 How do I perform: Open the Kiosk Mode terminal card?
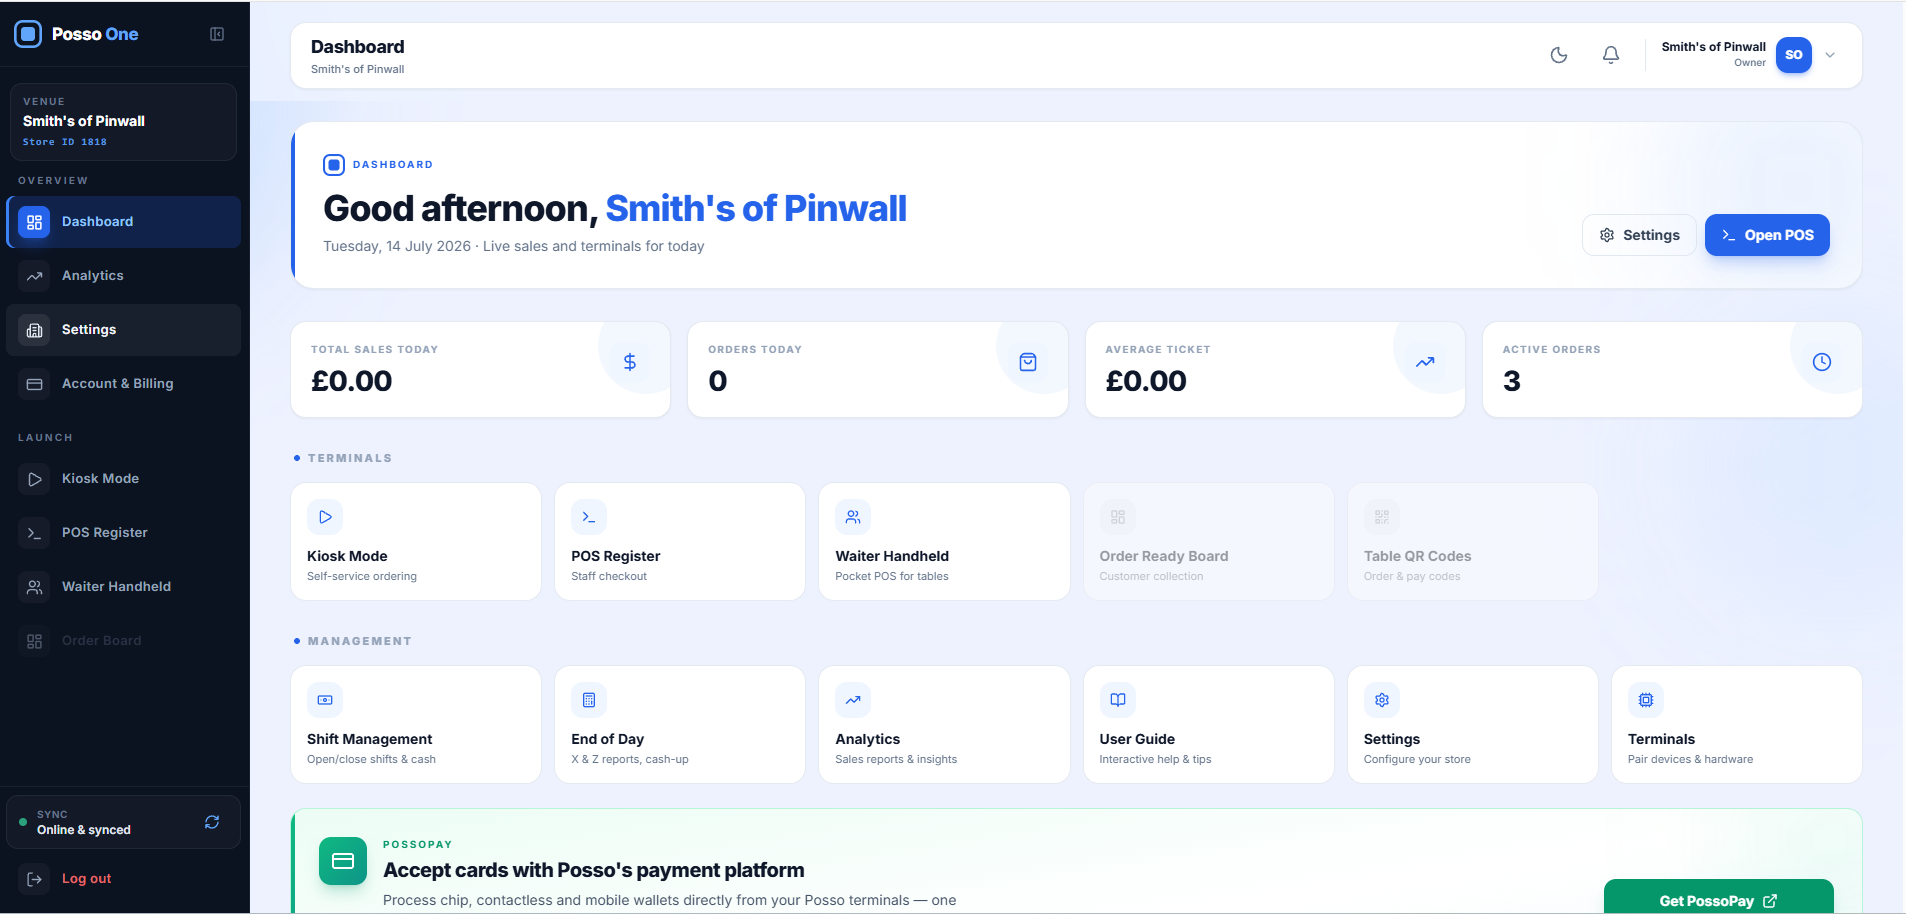(416, 542)
